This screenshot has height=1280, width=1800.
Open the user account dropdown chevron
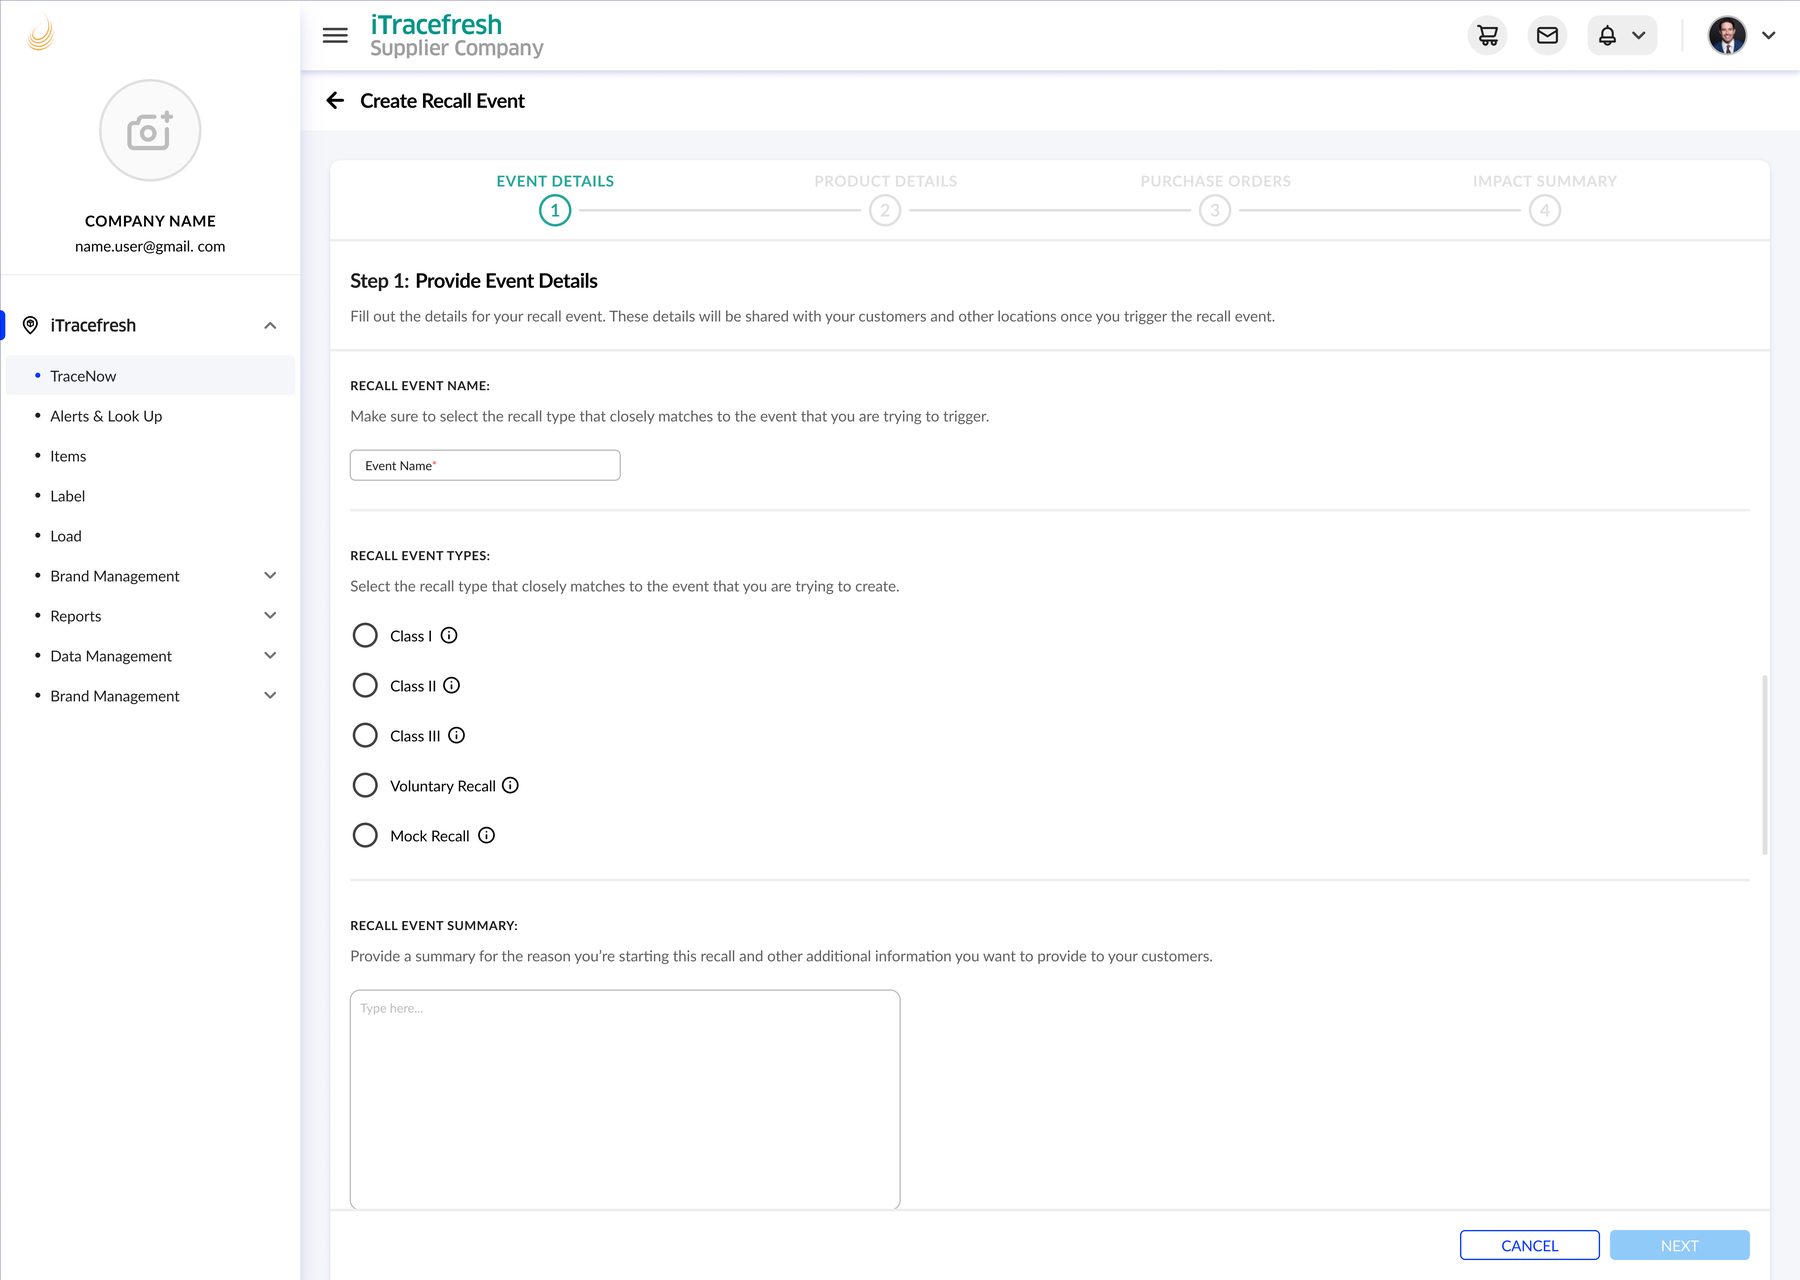coord(1769,36)
